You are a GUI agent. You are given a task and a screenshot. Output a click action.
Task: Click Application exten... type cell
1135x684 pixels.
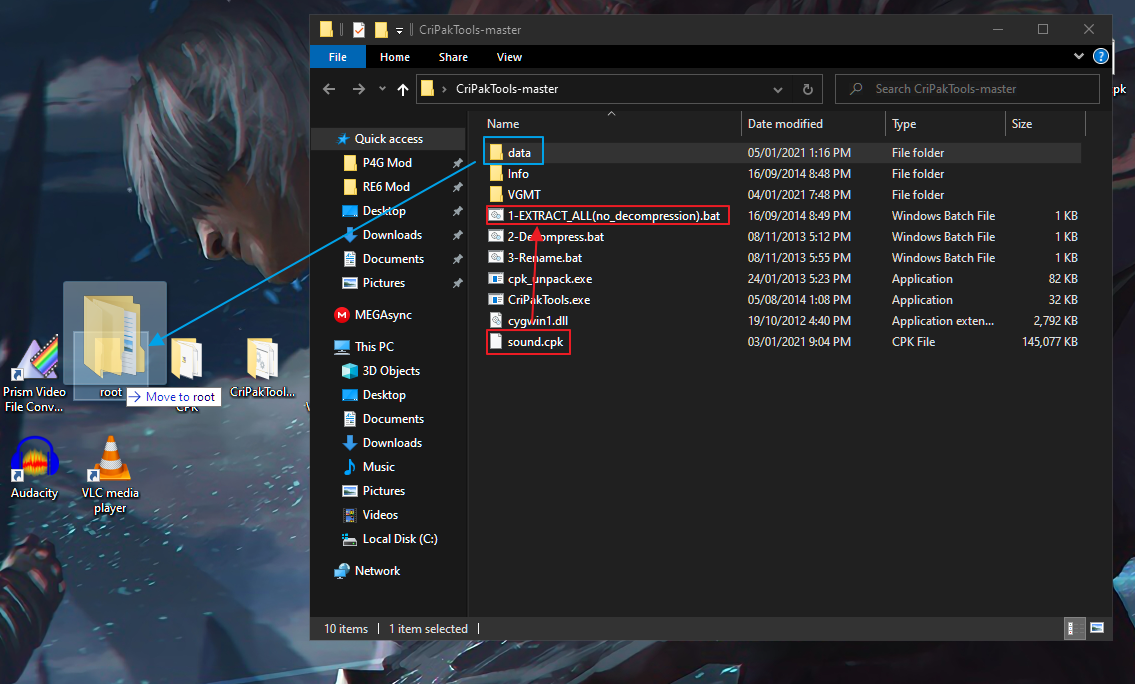click(942, 321)
